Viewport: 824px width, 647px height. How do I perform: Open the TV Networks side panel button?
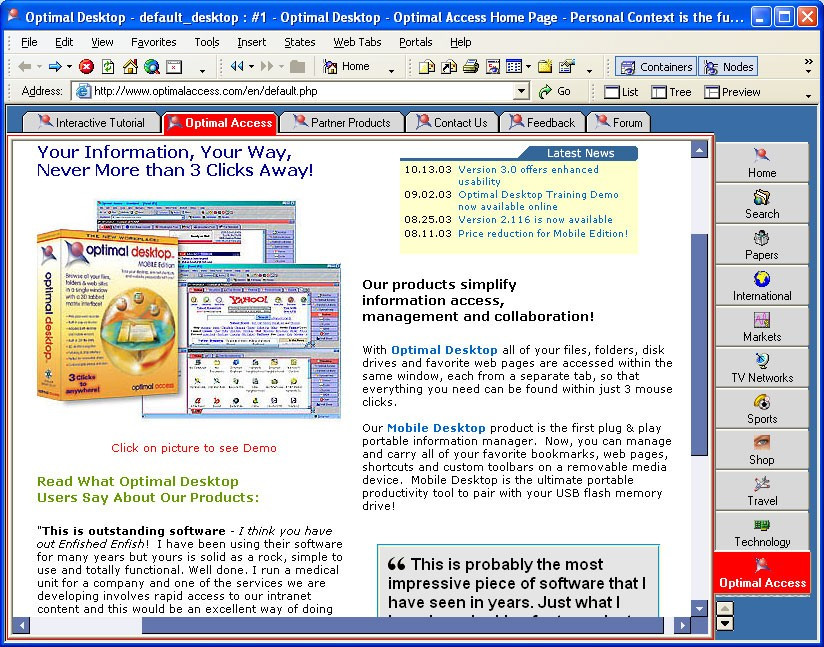pos(762,368)
